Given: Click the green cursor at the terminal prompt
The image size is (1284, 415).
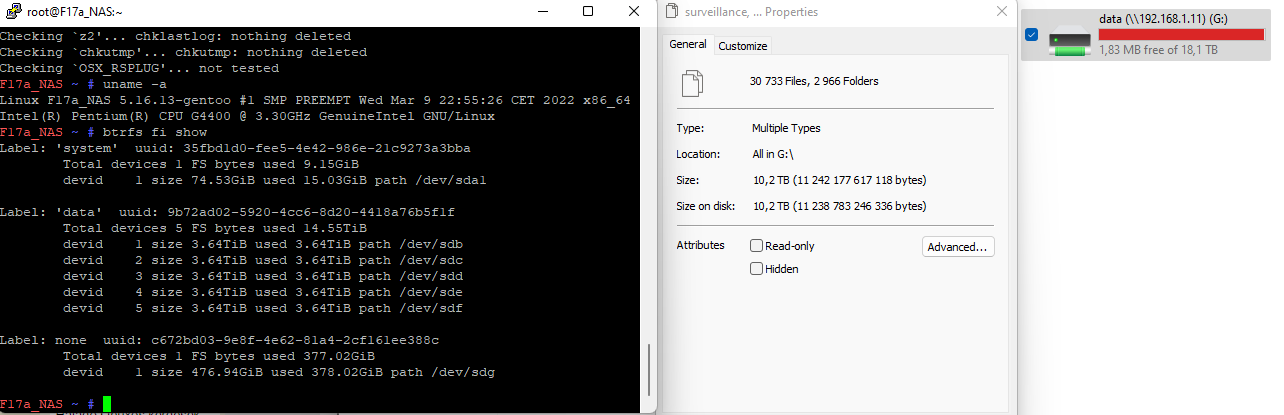Looking at the screenshot, I should pos(107,403).
